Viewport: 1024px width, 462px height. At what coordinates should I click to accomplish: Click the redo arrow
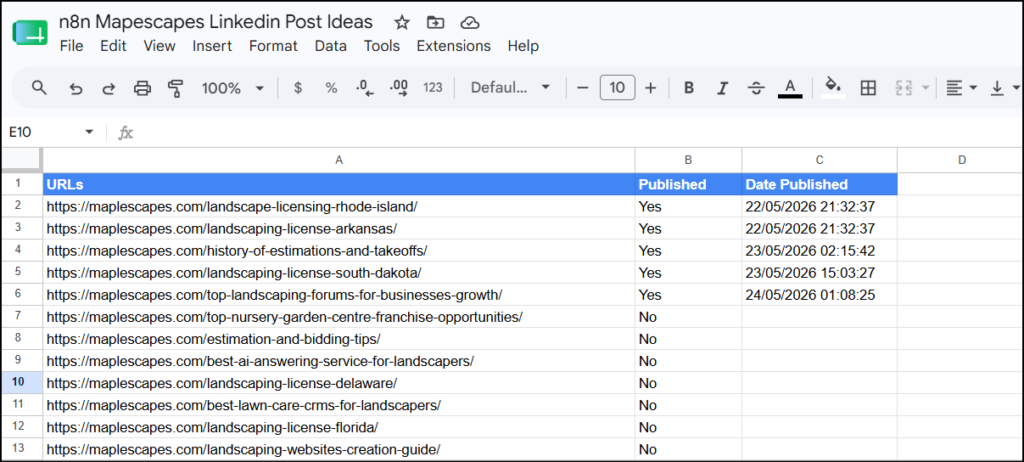(108, 88)
